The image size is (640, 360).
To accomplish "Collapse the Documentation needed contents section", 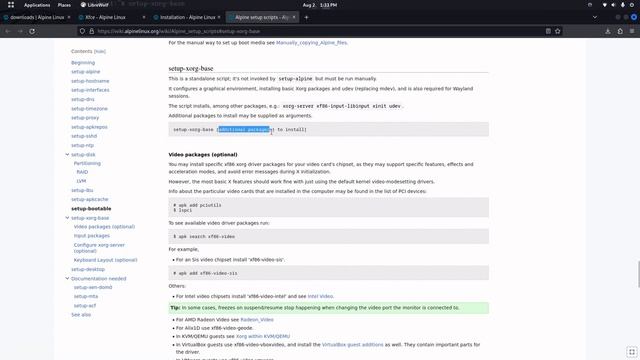I will coord(67,279).
